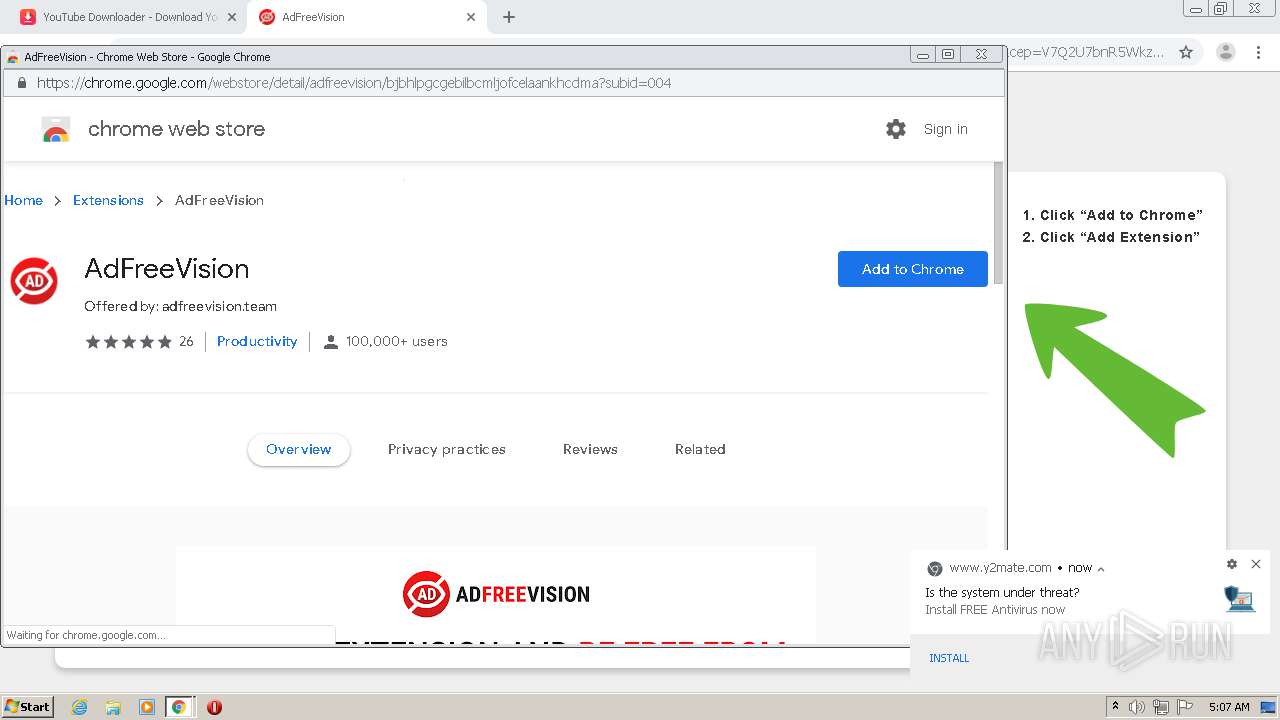Click the AdFreeVision banner logo image
The image size is (1280, 720).
coord(496,594)
